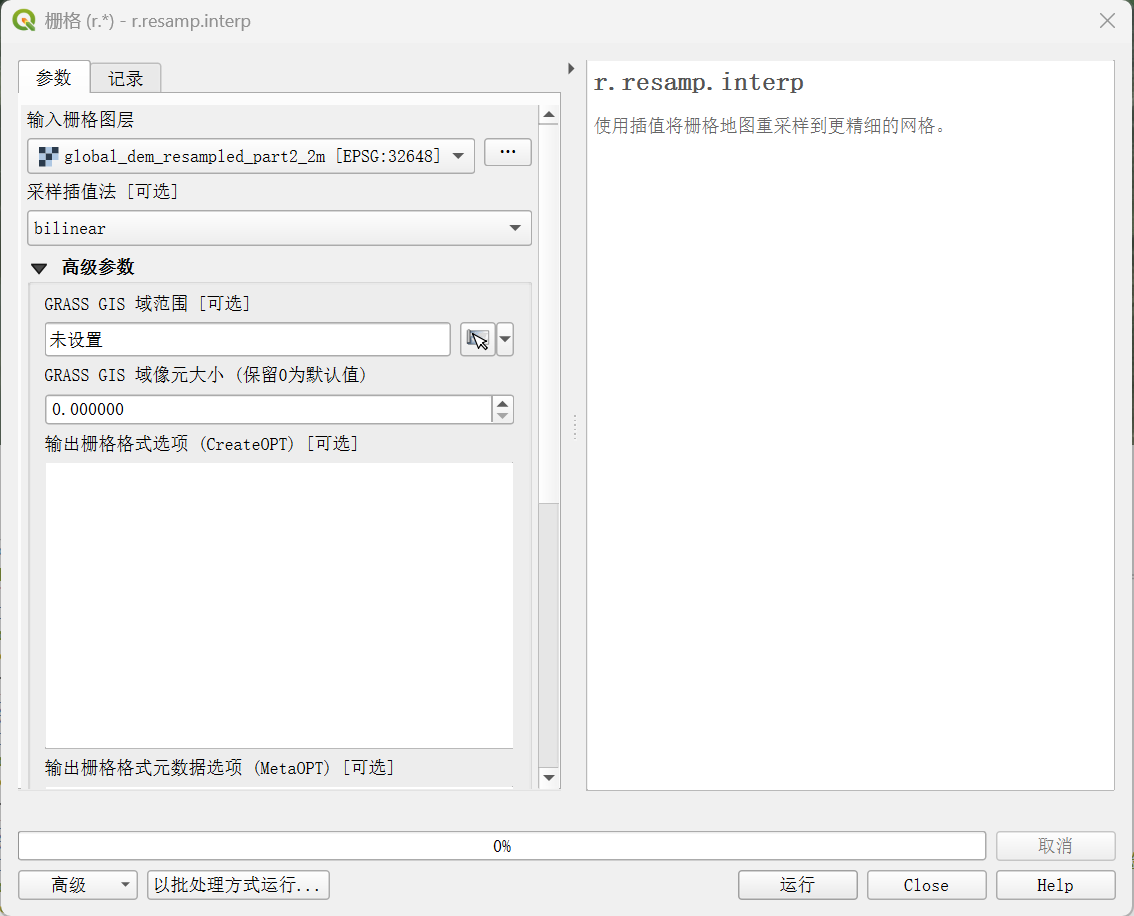Open the Help button
Screen dimensions: 1134x916
[1055, 885]
